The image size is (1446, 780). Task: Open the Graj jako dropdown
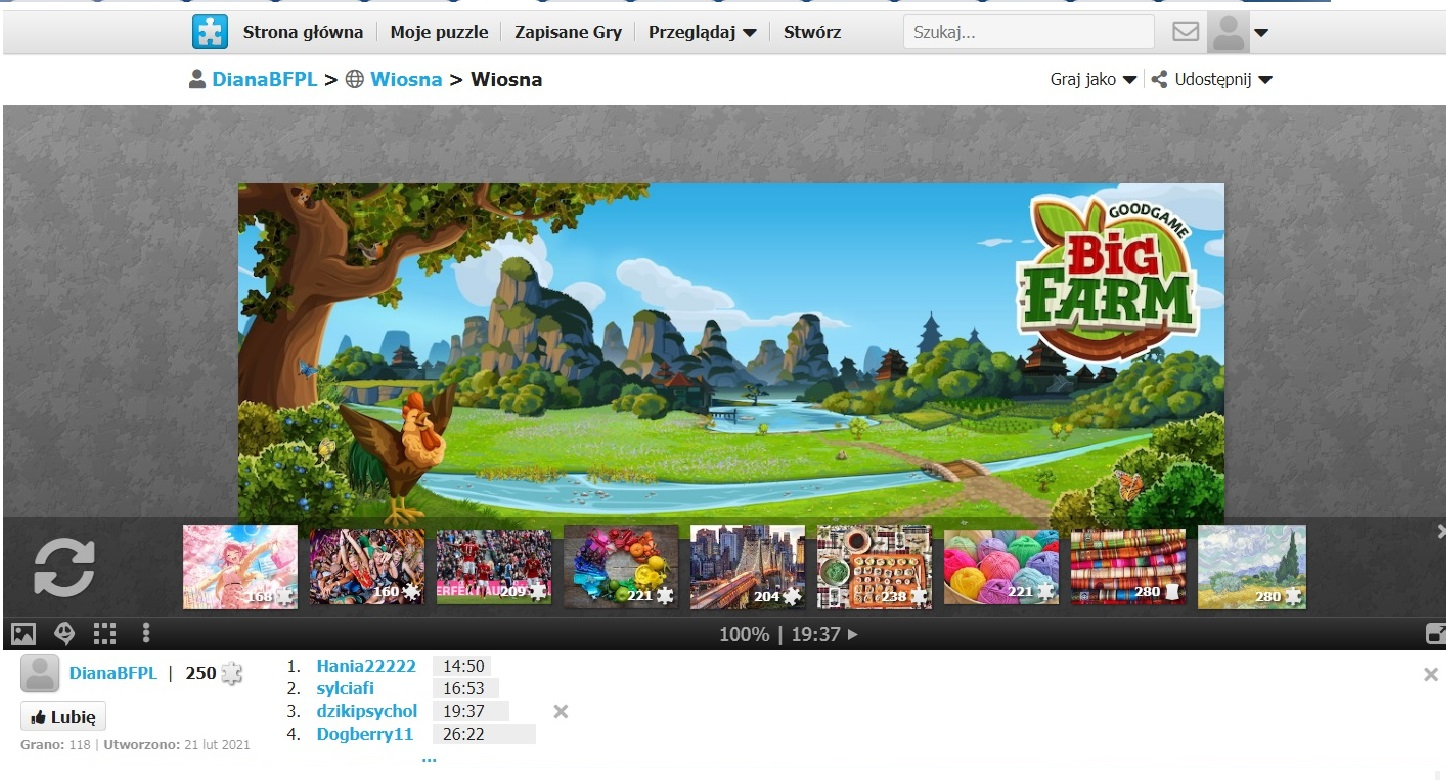coord(1094,79)
